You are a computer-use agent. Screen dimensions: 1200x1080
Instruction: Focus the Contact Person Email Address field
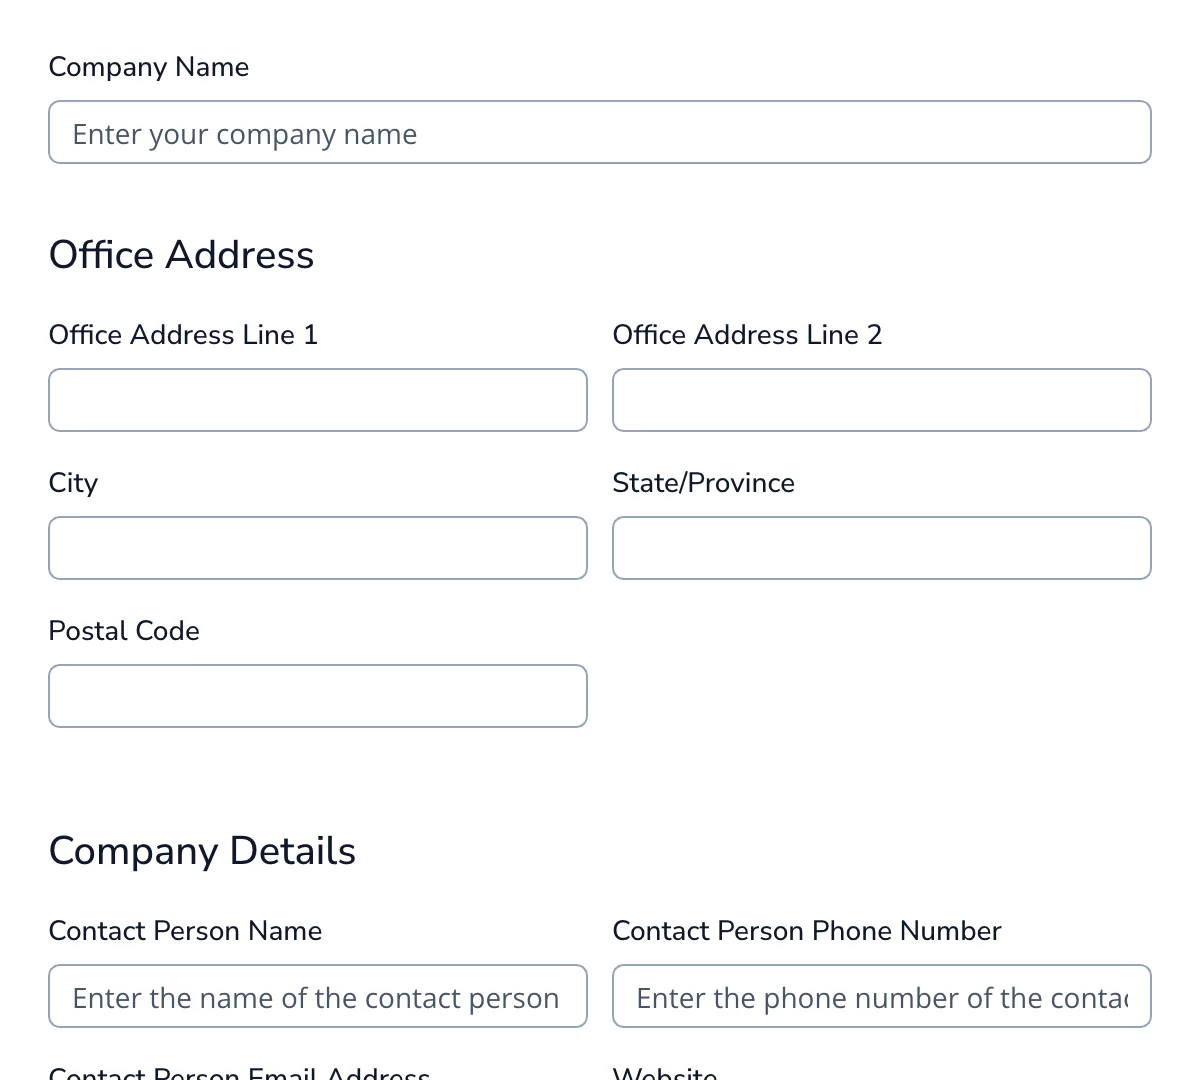click(x=317, y=1078)
